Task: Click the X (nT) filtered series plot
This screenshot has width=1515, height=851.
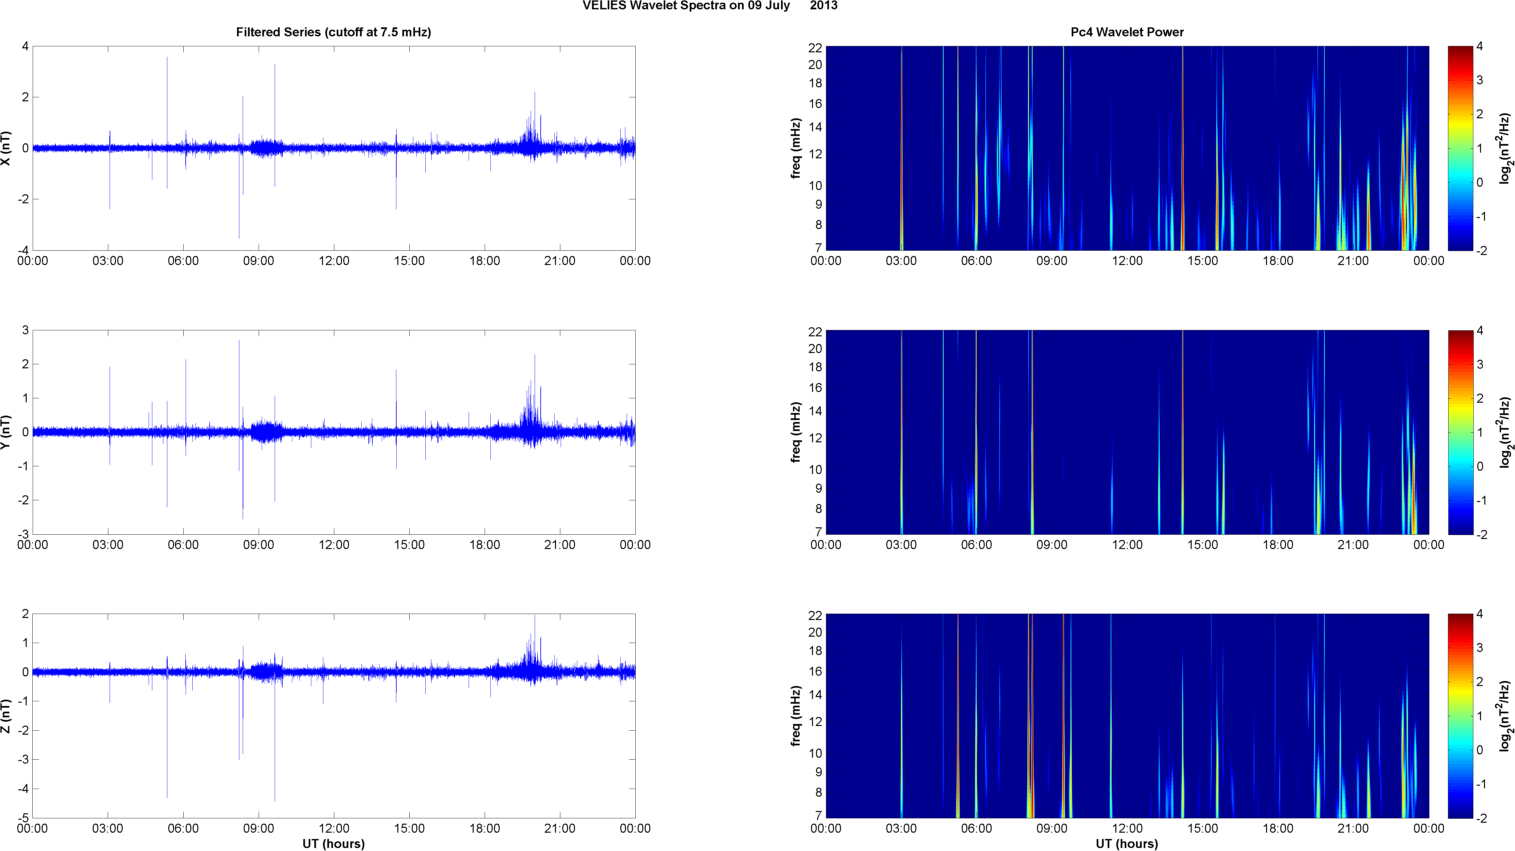Action: pos(334,148)
